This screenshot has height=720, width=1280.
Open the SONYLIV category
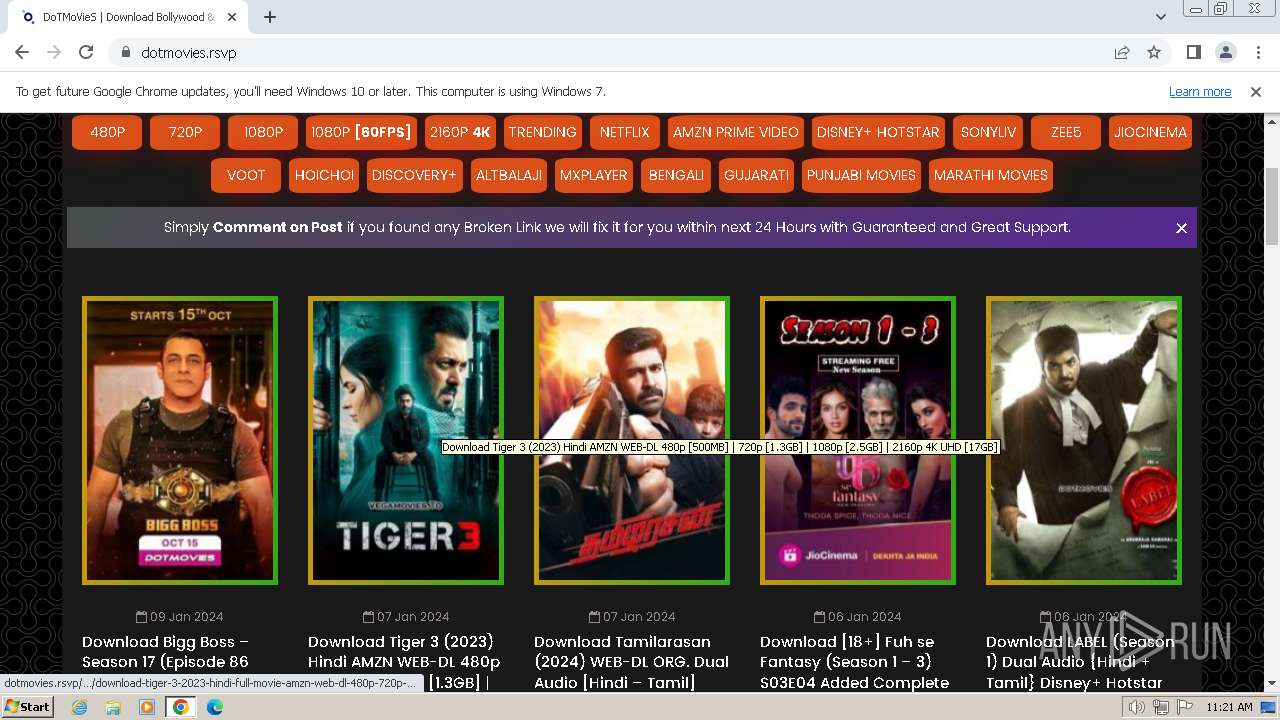[988, 132]
